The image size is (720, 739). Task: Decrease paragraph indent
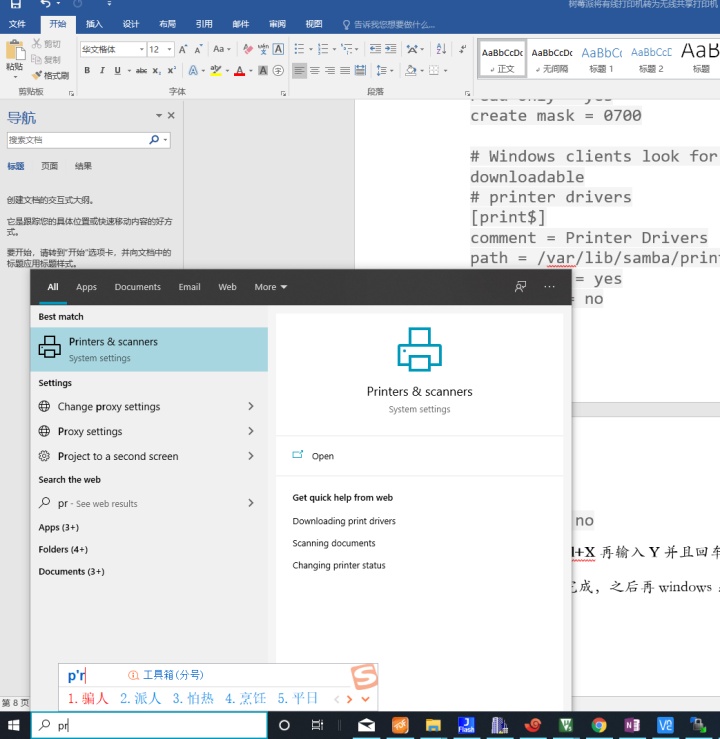coord(375,49)
